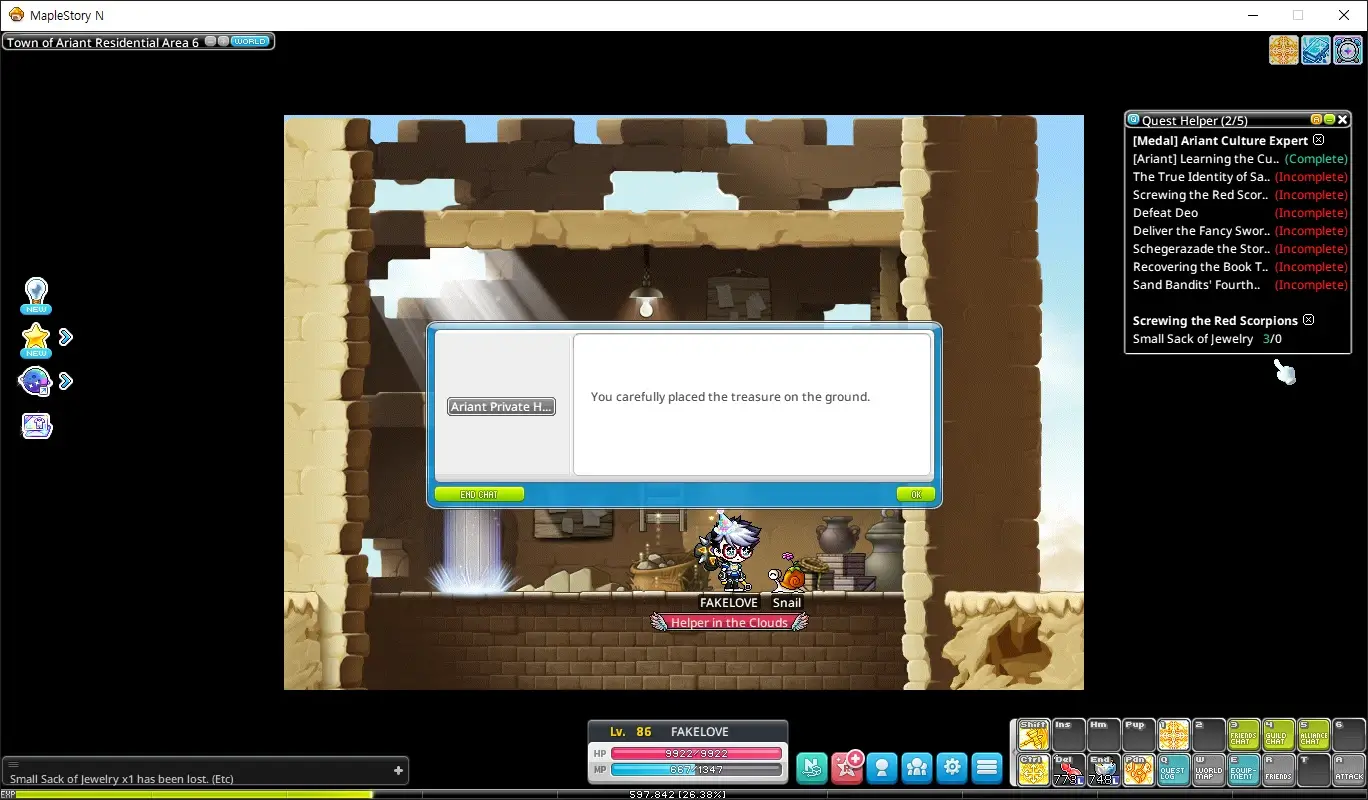Click the Pdn skill quickslot
The width and height of the screenshot is (1368, 800).
[x=1139, y=769]
